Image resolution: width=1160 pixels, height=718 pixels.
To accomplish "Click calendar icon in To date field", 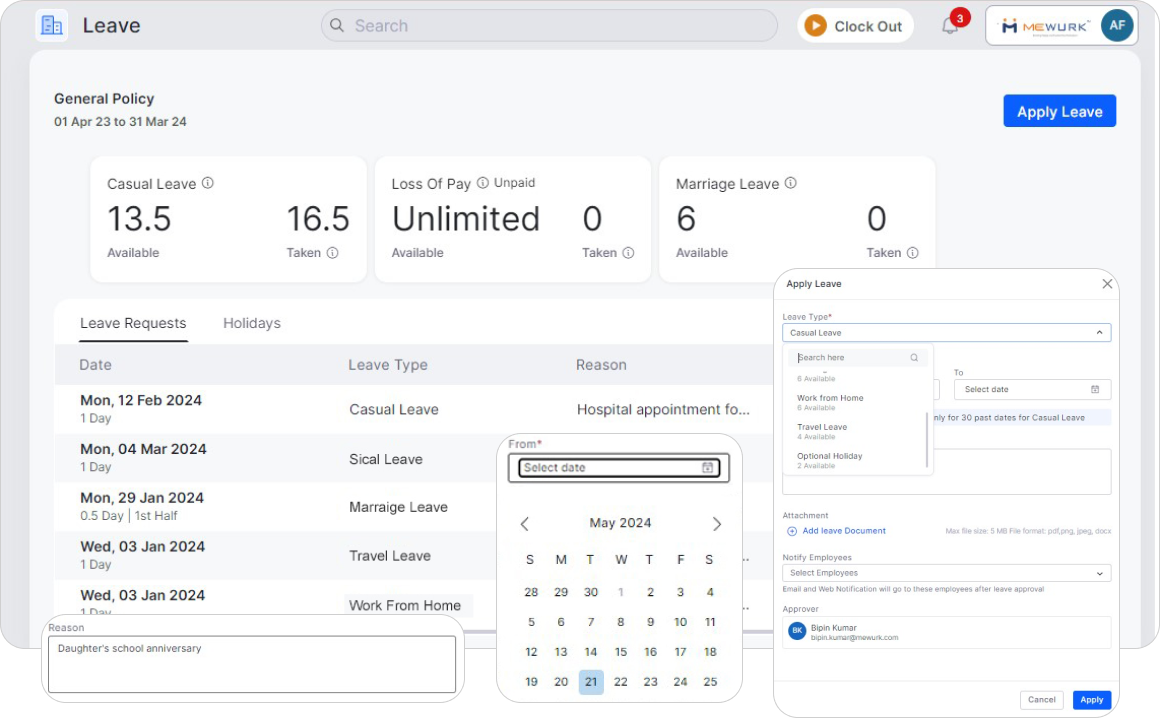I will [x=1095, y=389].
